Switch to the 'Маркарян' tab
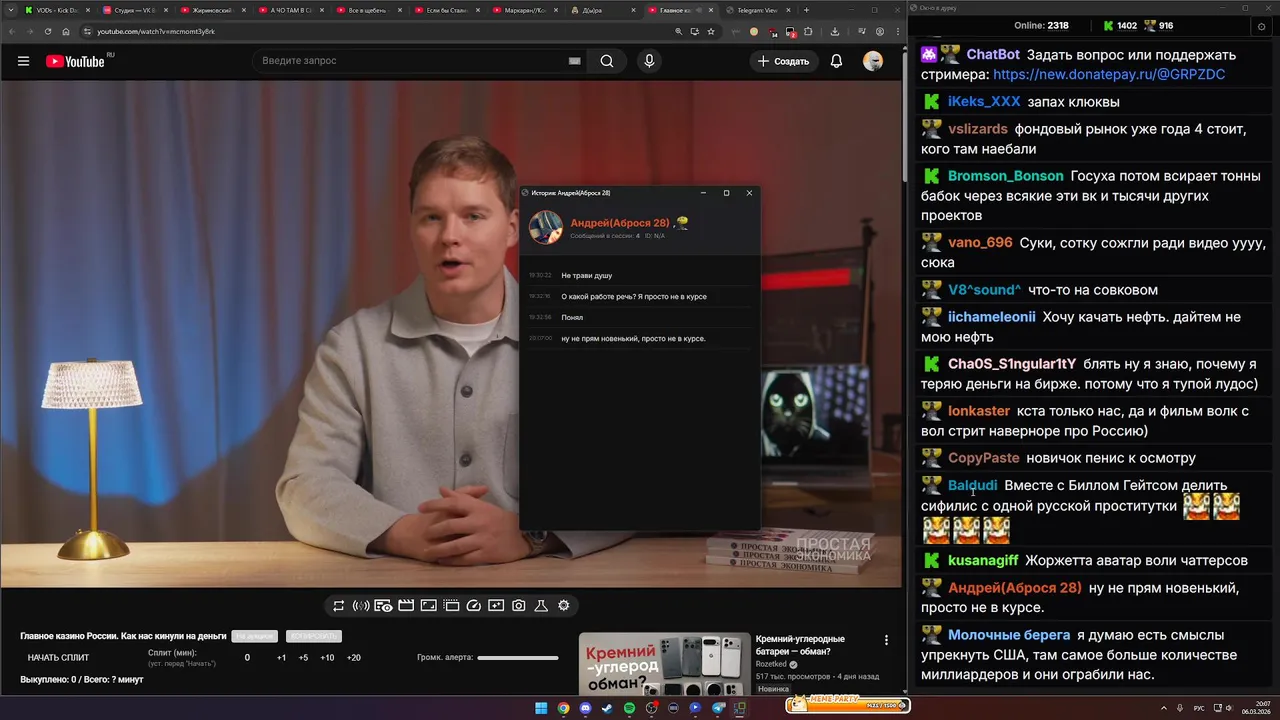 coord(526,10)
